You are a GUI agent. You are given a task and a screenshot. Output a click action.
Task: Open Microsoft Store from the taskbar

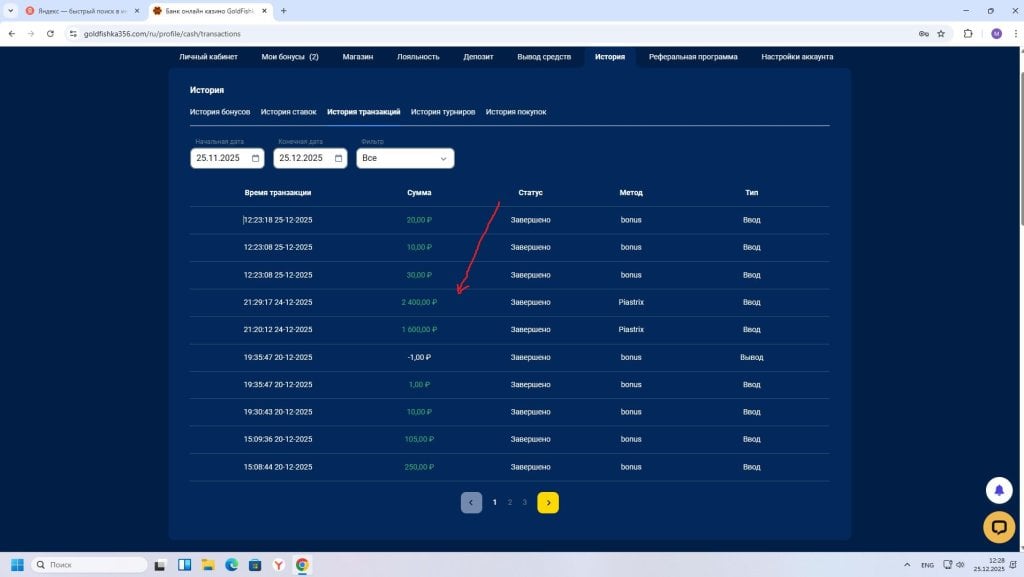tap(255, 565)
